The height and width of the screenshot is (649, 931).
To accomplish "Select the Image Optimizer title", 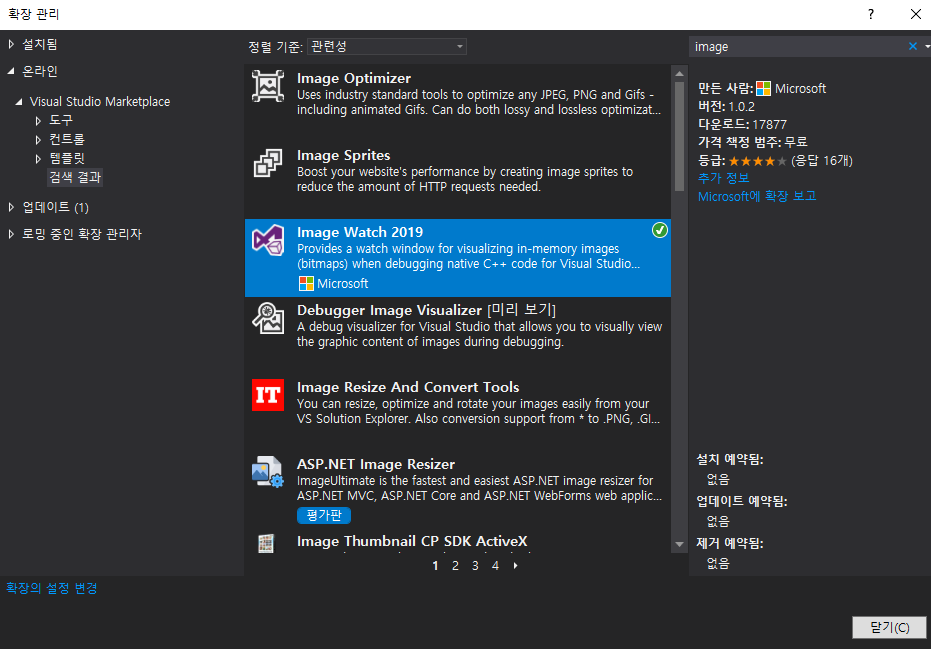I will pyautogui.click(x=354, y=78).
